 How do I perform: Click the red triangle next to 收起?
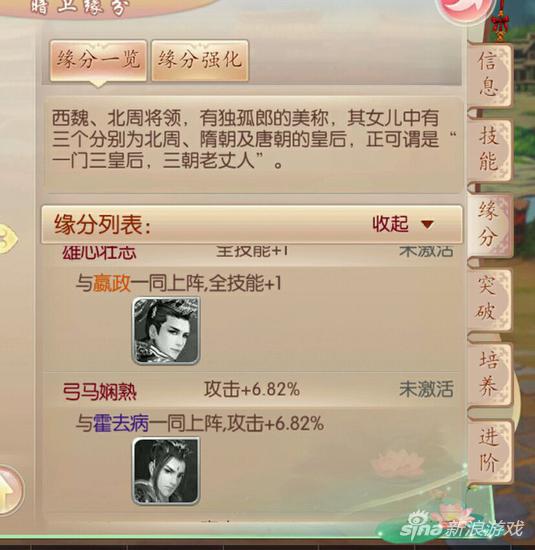427,224
